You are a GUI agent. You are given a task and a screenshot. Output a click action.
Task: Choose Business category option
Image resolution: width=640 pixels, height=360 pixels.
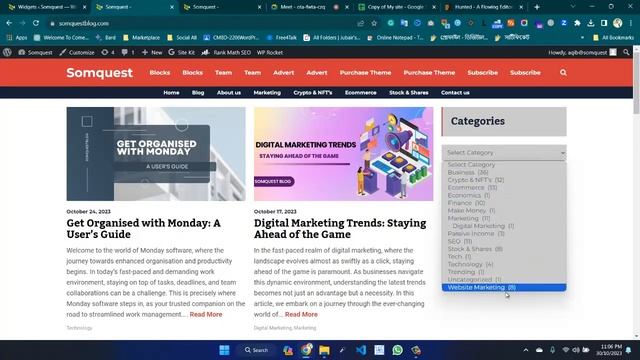[x=504, y=172]
